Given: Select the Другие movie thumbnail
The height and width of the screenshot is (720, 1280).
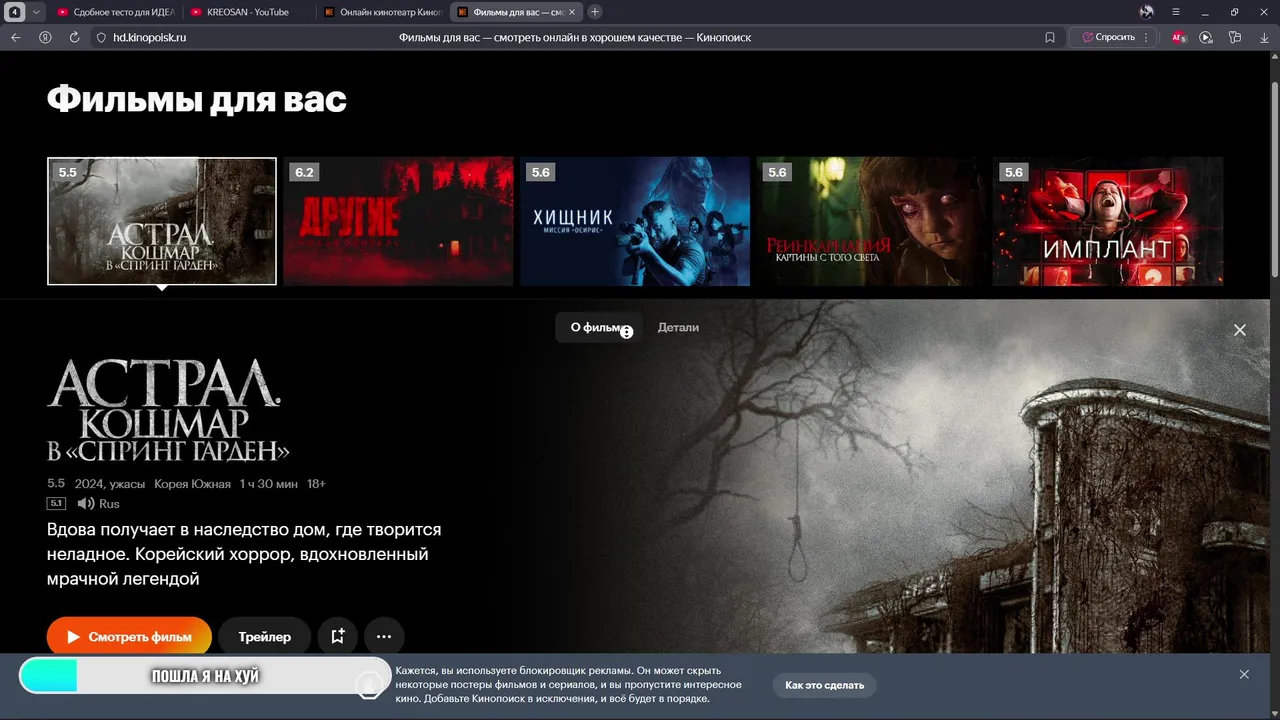Looking at the screenshot, I should [x=398, y=221].
